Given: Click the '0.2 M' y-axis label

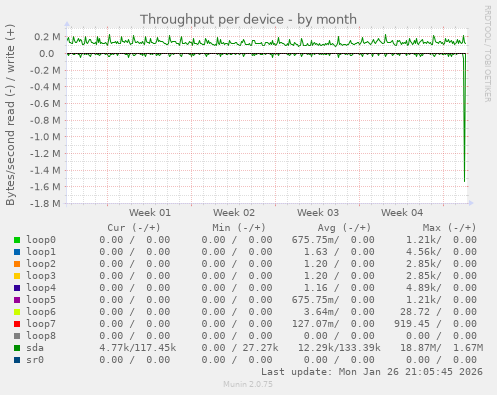Looking at the screenshot, I should coord(47,37).
